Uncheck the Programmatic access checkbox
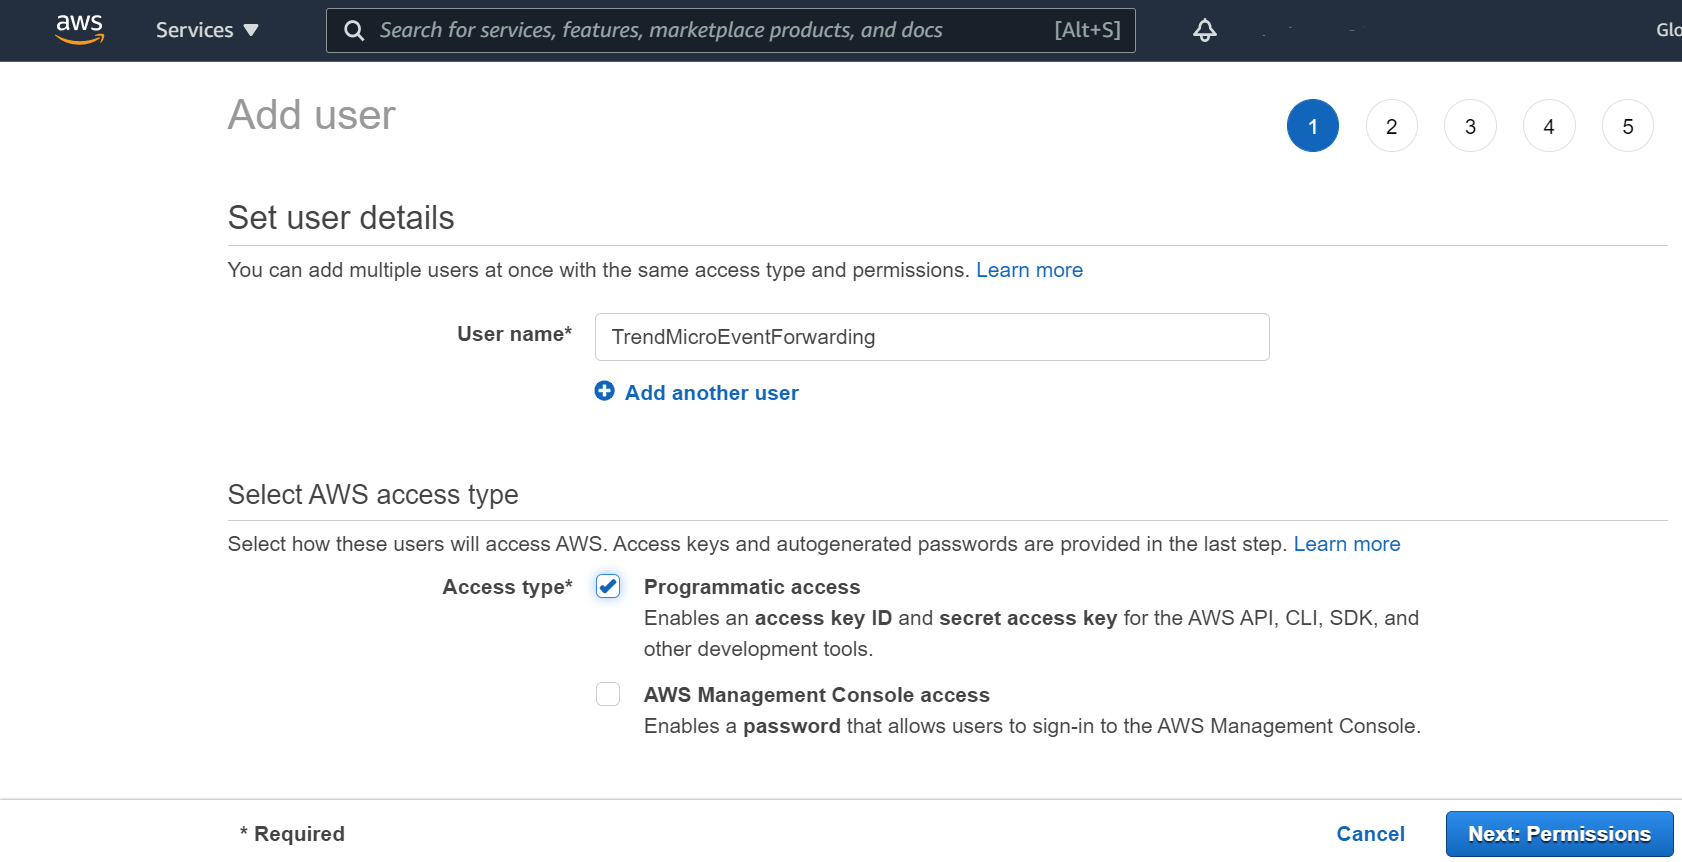The width and height of the screenshot is (1682, 862). click(608, 586)
